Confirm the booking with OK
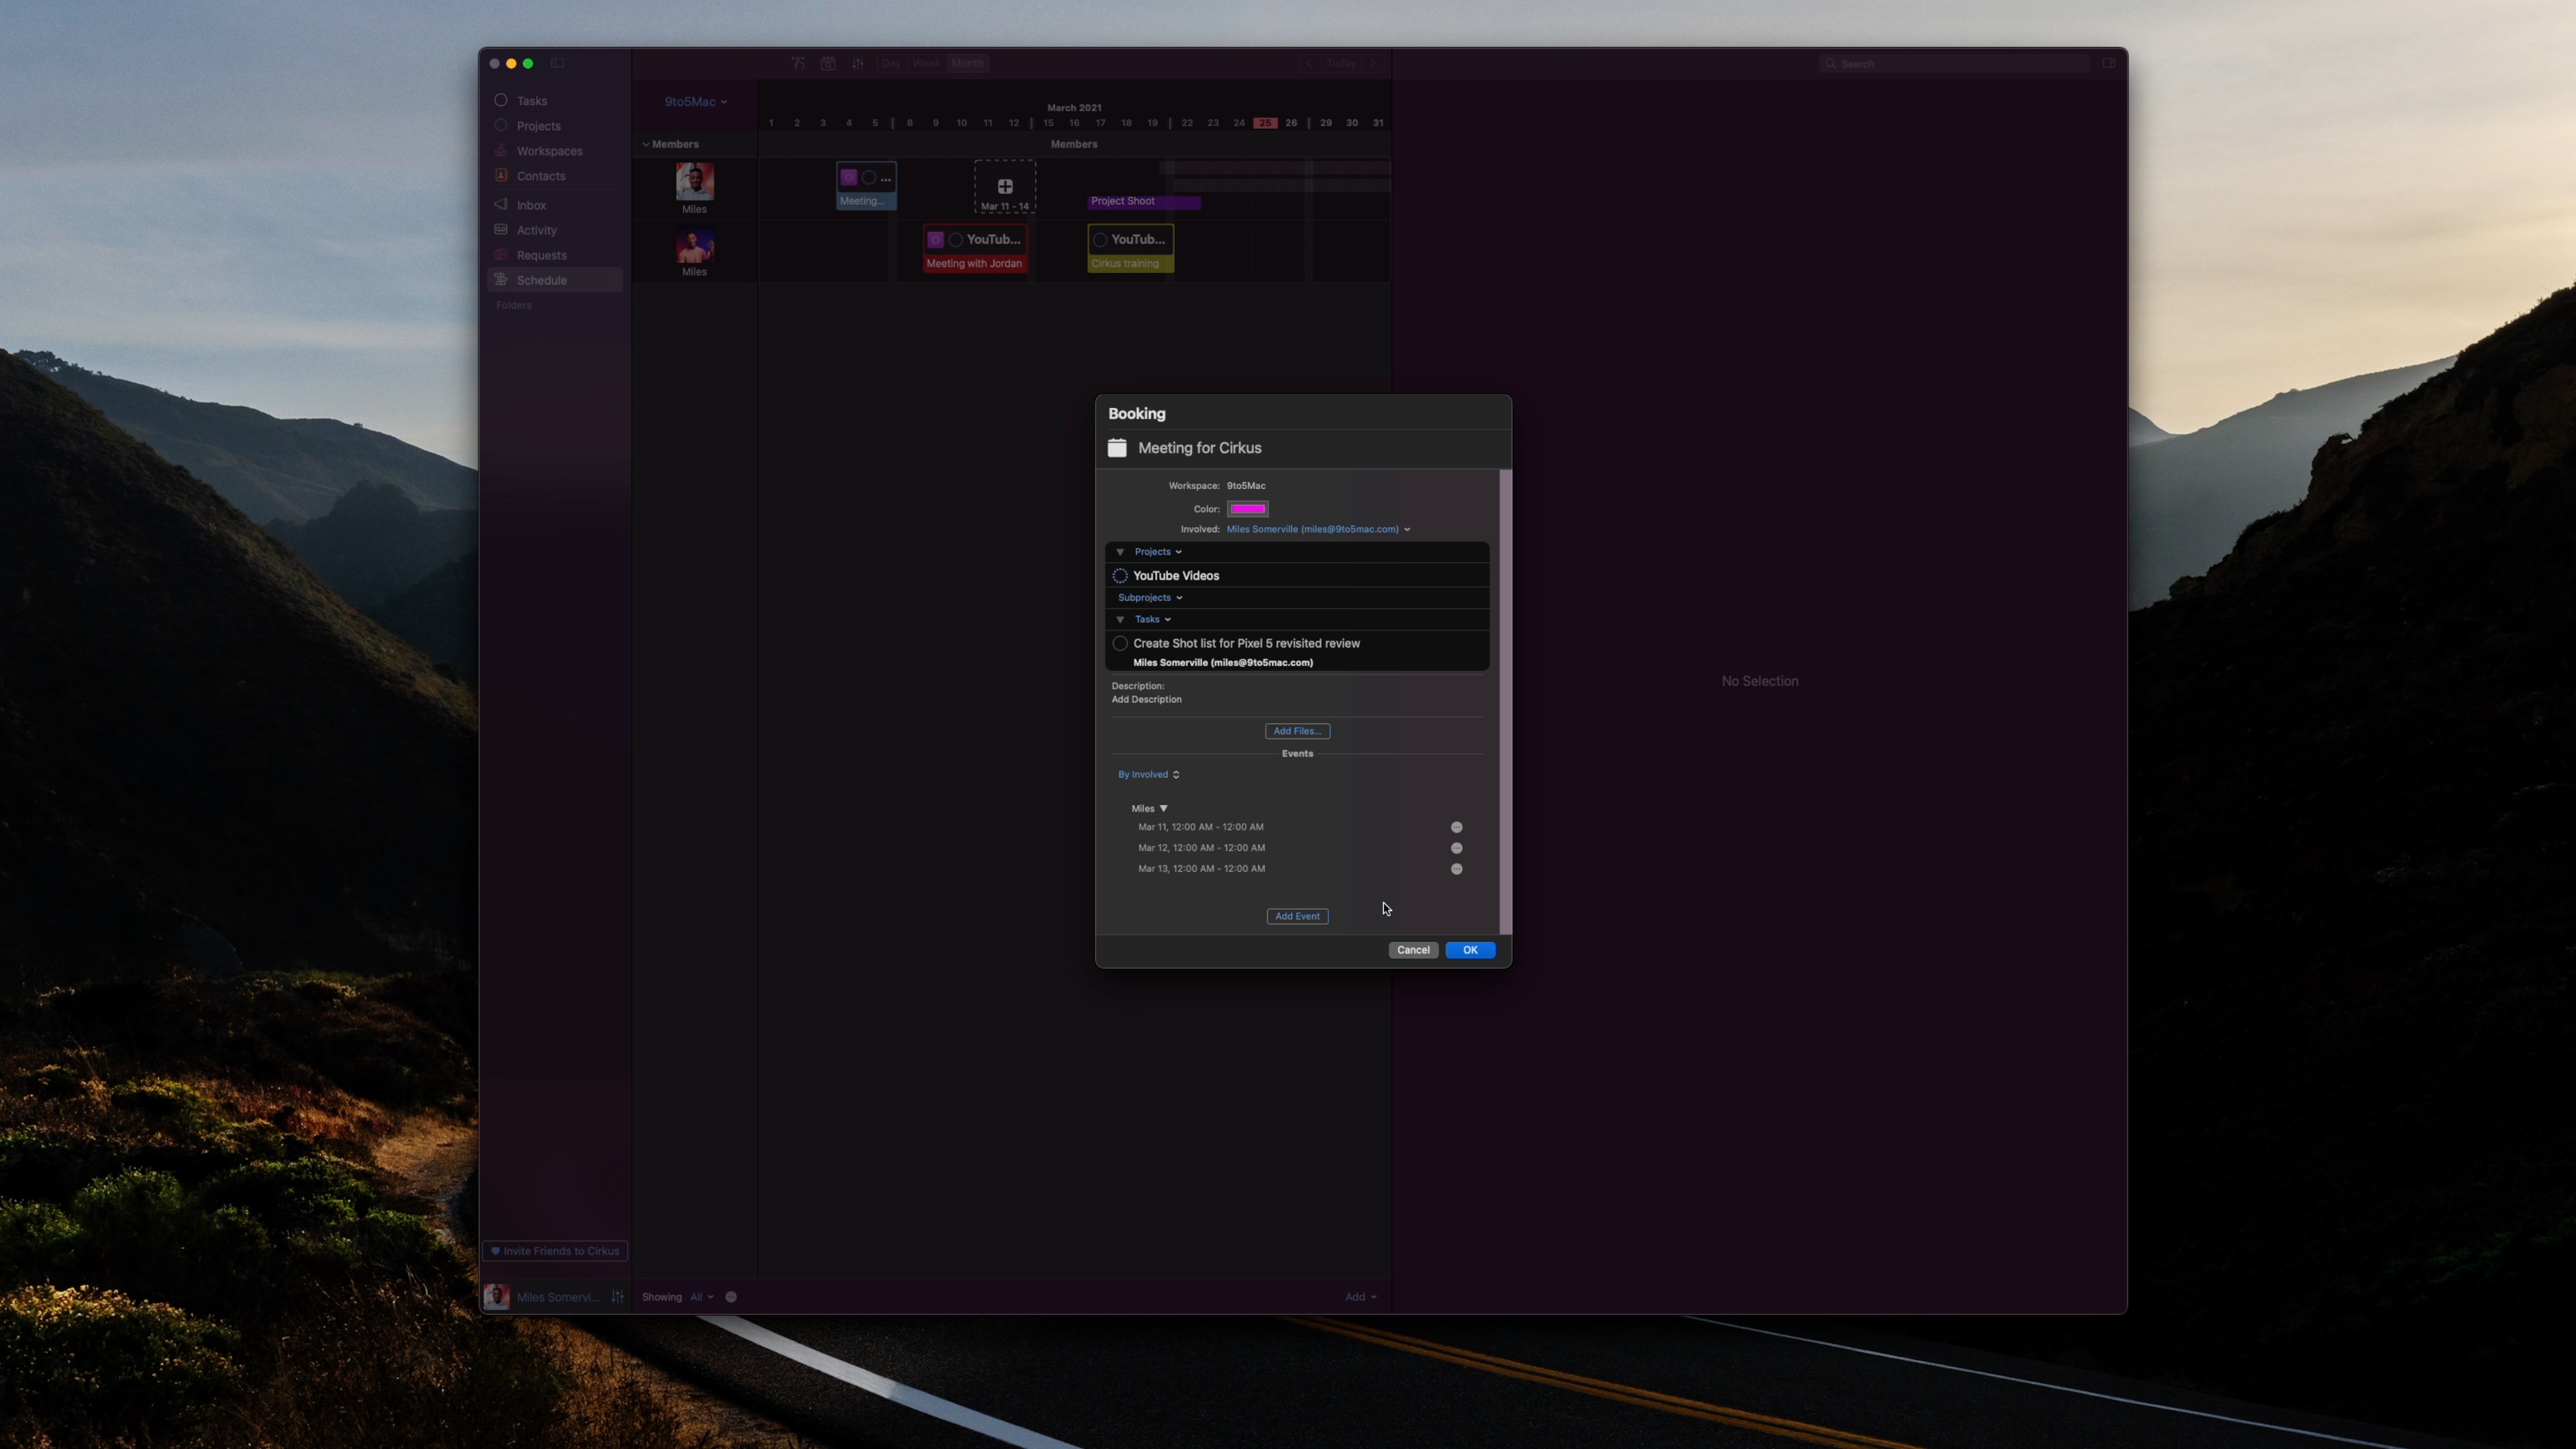2576x1449 pixels. pyautogui.click(x=1470, y=950)
